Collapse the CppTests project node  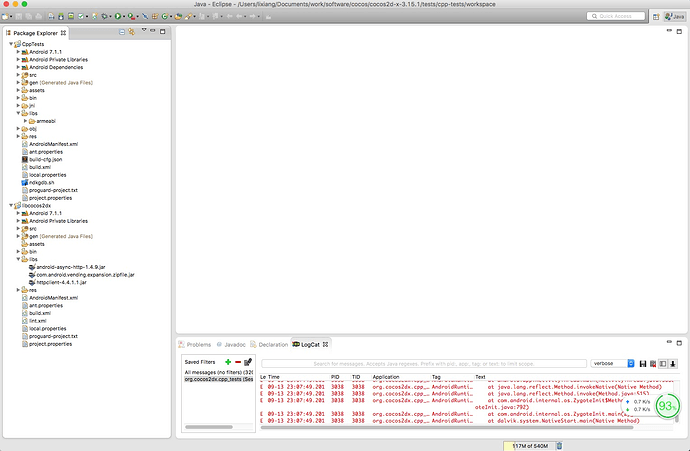coord(11,44)
